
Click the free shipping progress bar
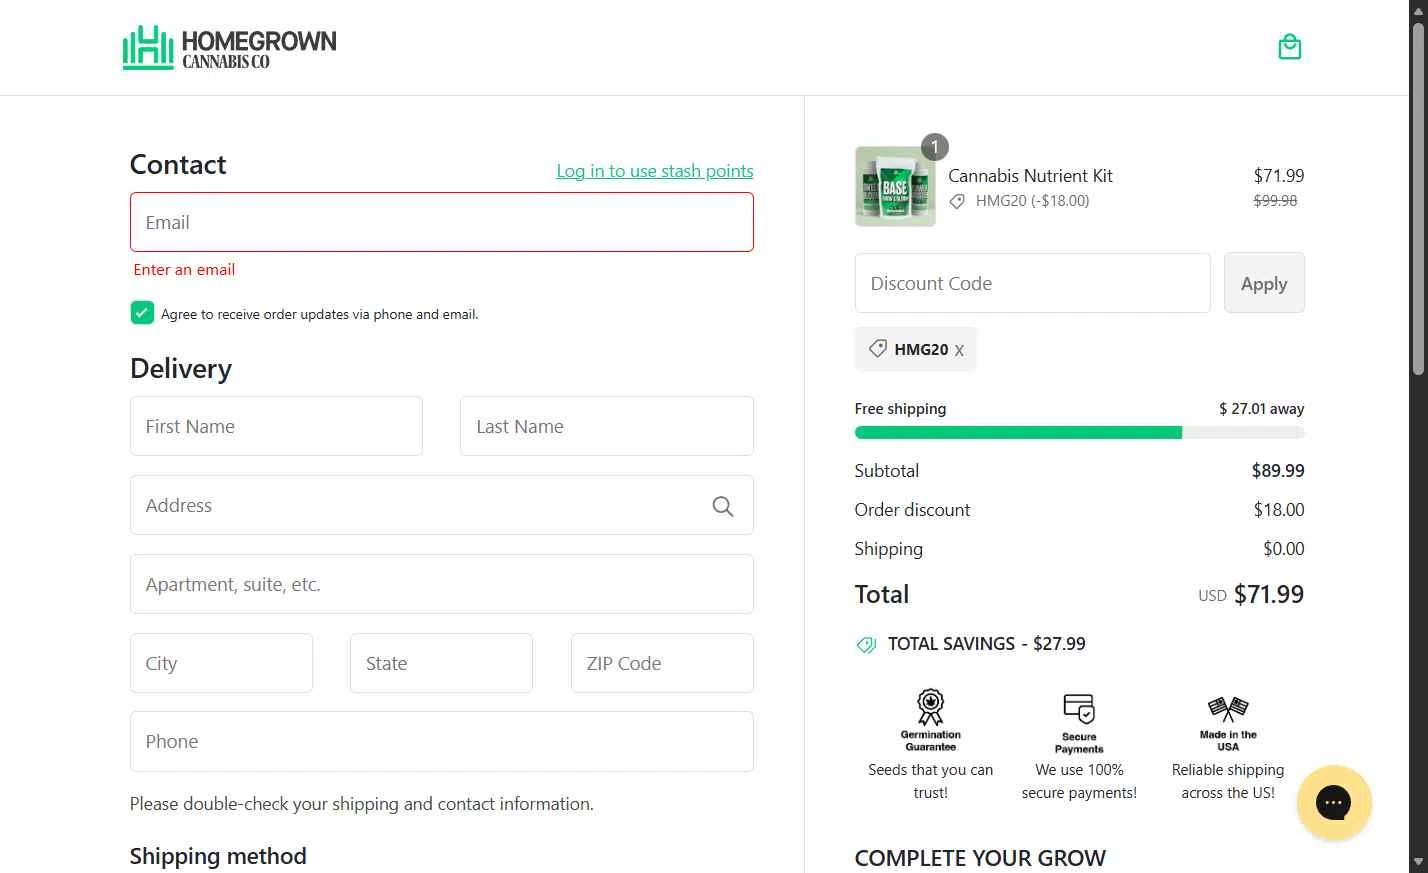pyautogui.click(x=1079, y=433)
